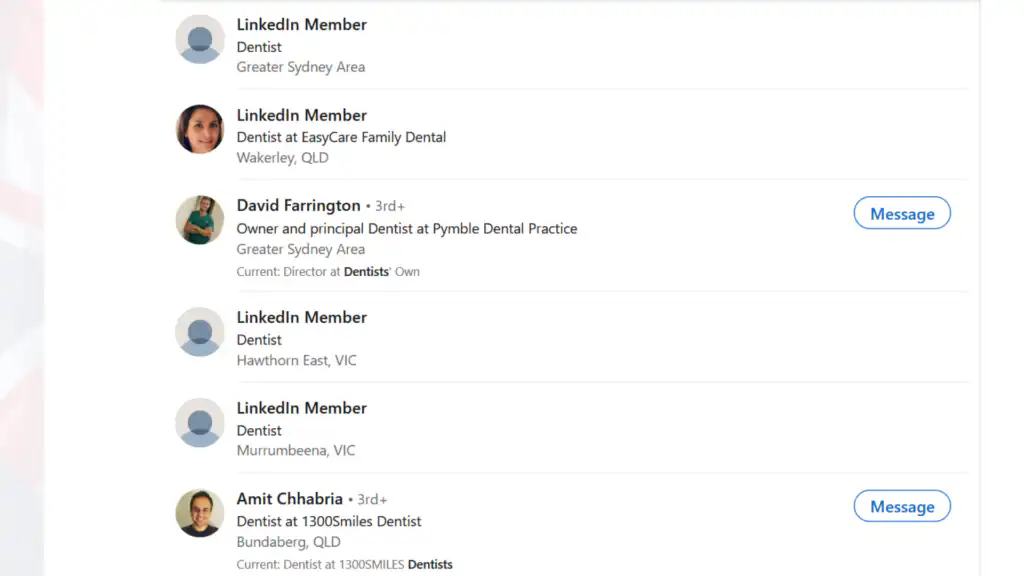Click the Wakerley QLD LinkedIn Member name

pyautogui.click(x=301, y=115)
